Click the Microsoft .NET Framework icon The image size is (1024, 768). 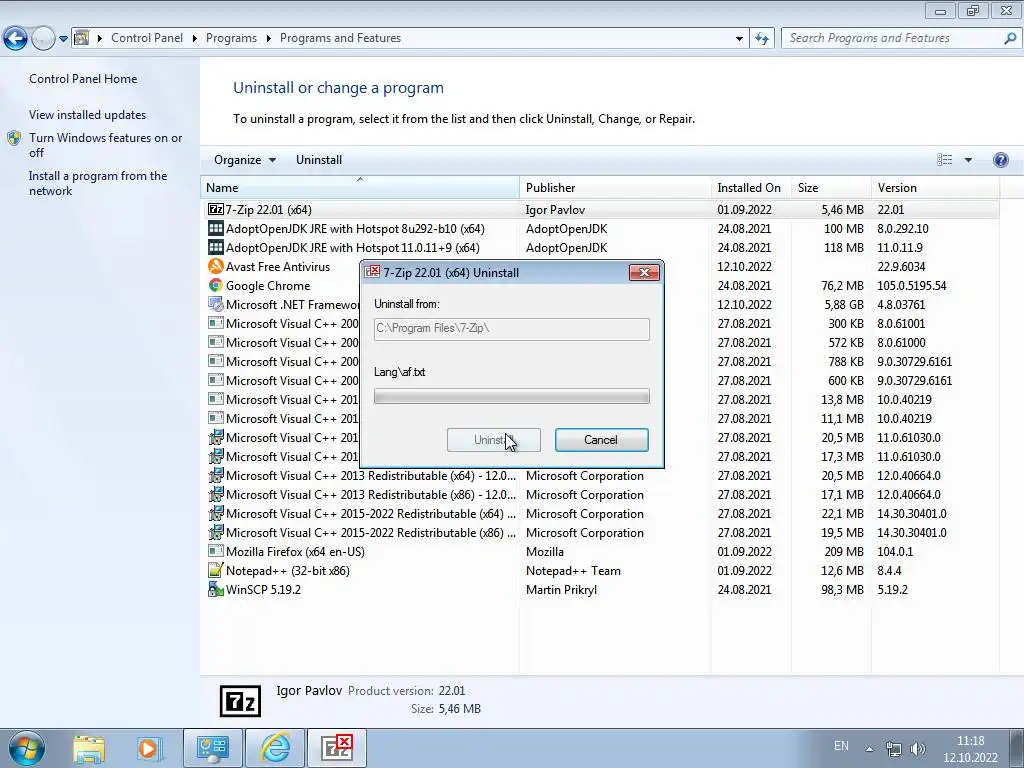[216, 304]
